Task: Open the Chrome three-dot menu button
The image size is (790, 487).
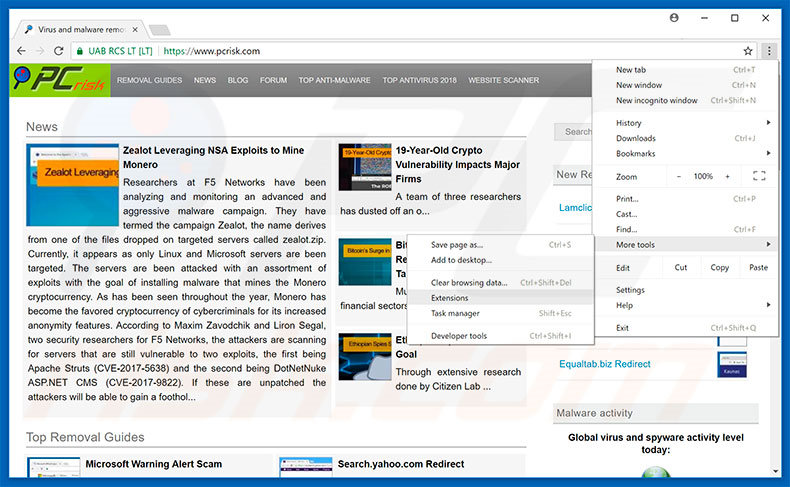Action: click(769, 51)
